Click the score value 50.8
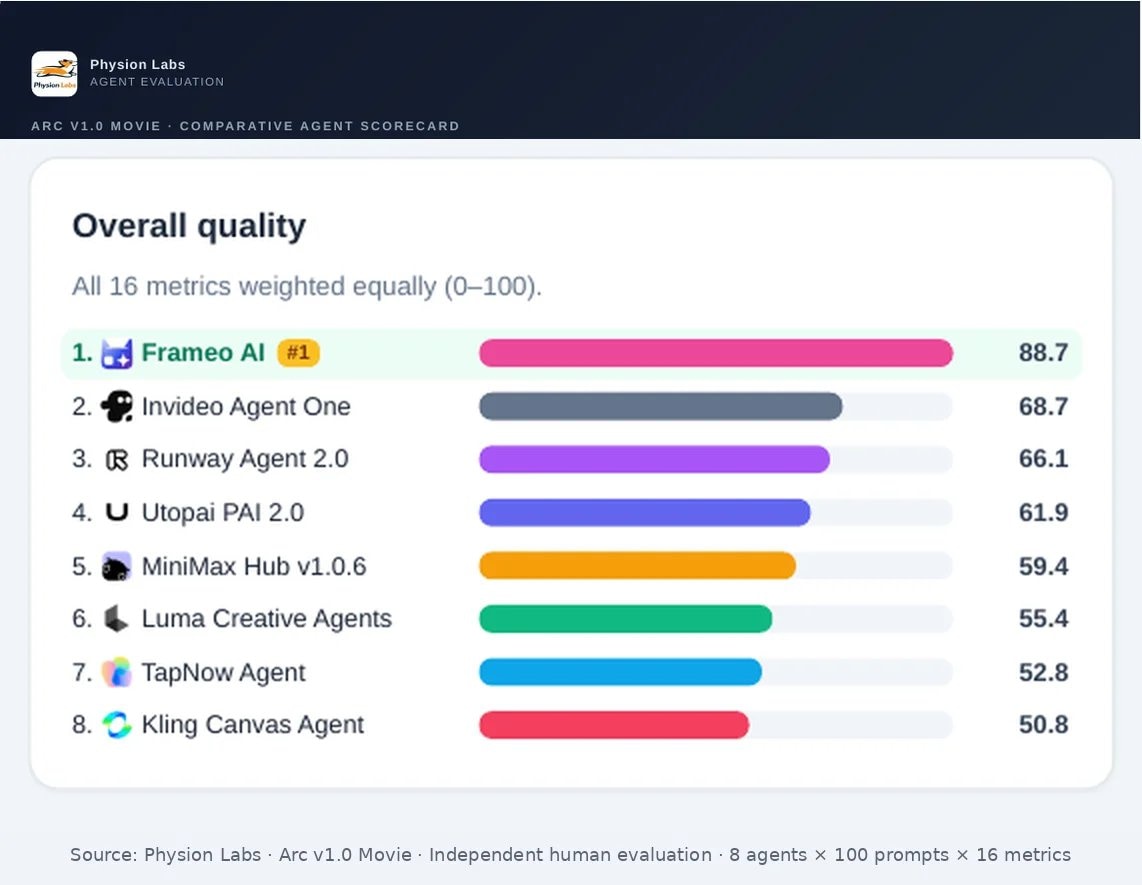1142x885 pixels. pos(1043,725)
